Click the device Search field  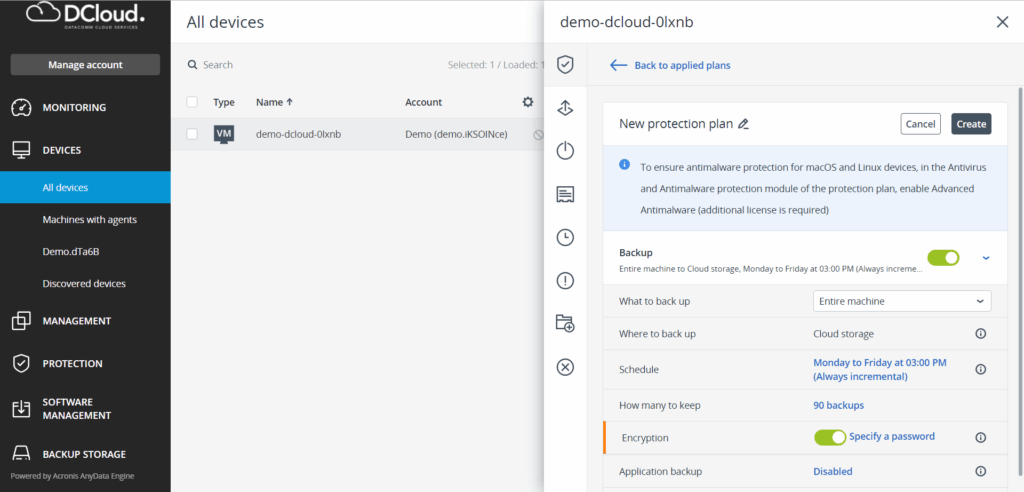(x=300, y=65)
